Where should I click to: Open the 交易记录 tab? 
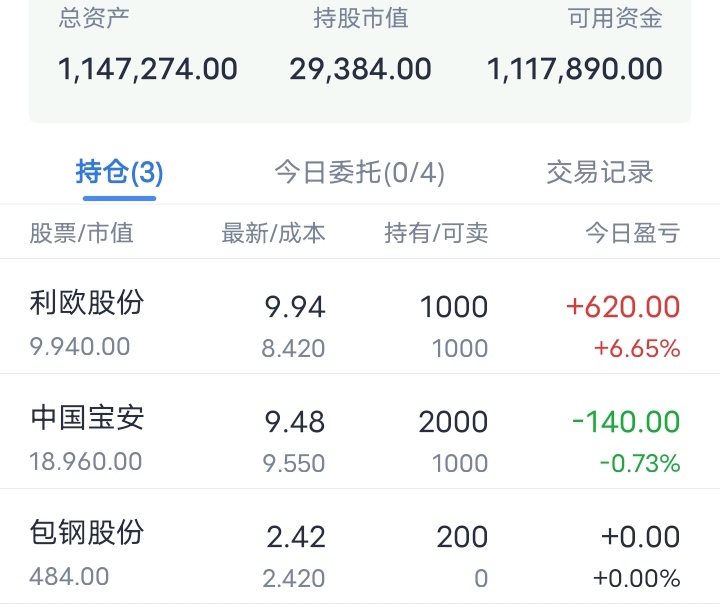coord(600,172)
